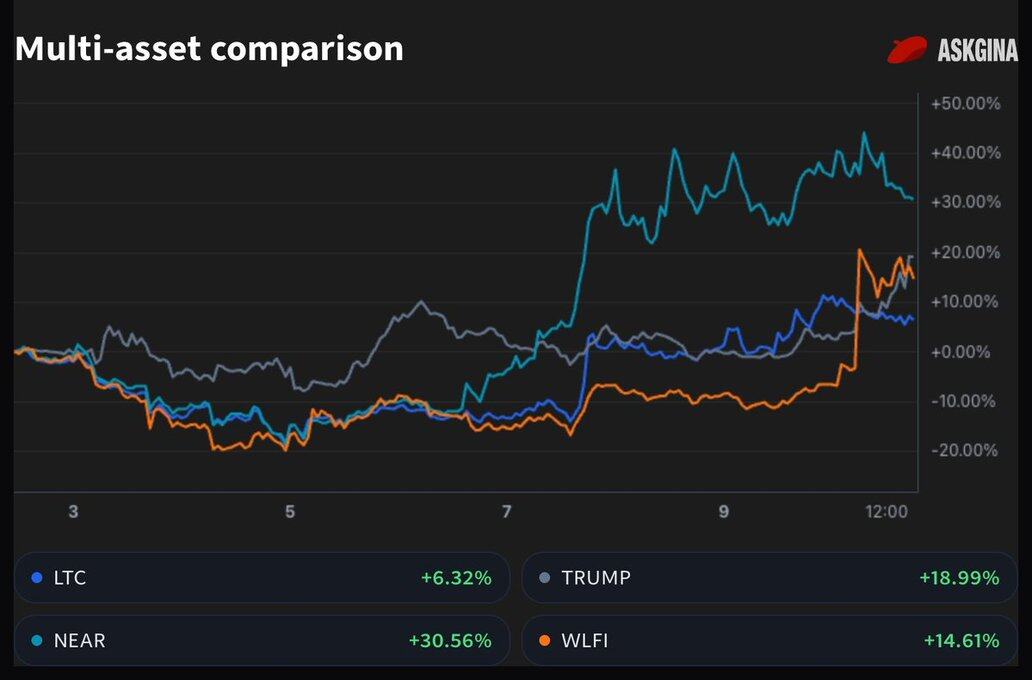Viewport: 1032px width, 680px height.
Task: Click the NEAR +30.56% percentage value
Action: pos(450,640)
